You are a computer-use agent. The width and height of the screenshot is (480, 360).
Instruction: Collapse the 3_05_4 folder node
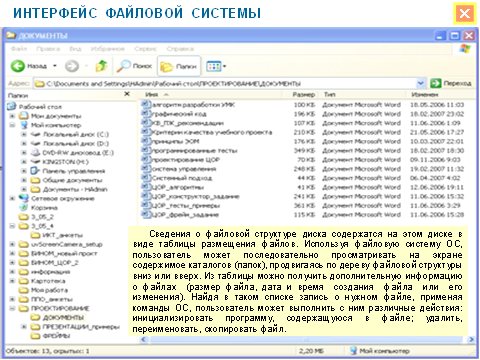pyautogui.click(x=12, y=226)
